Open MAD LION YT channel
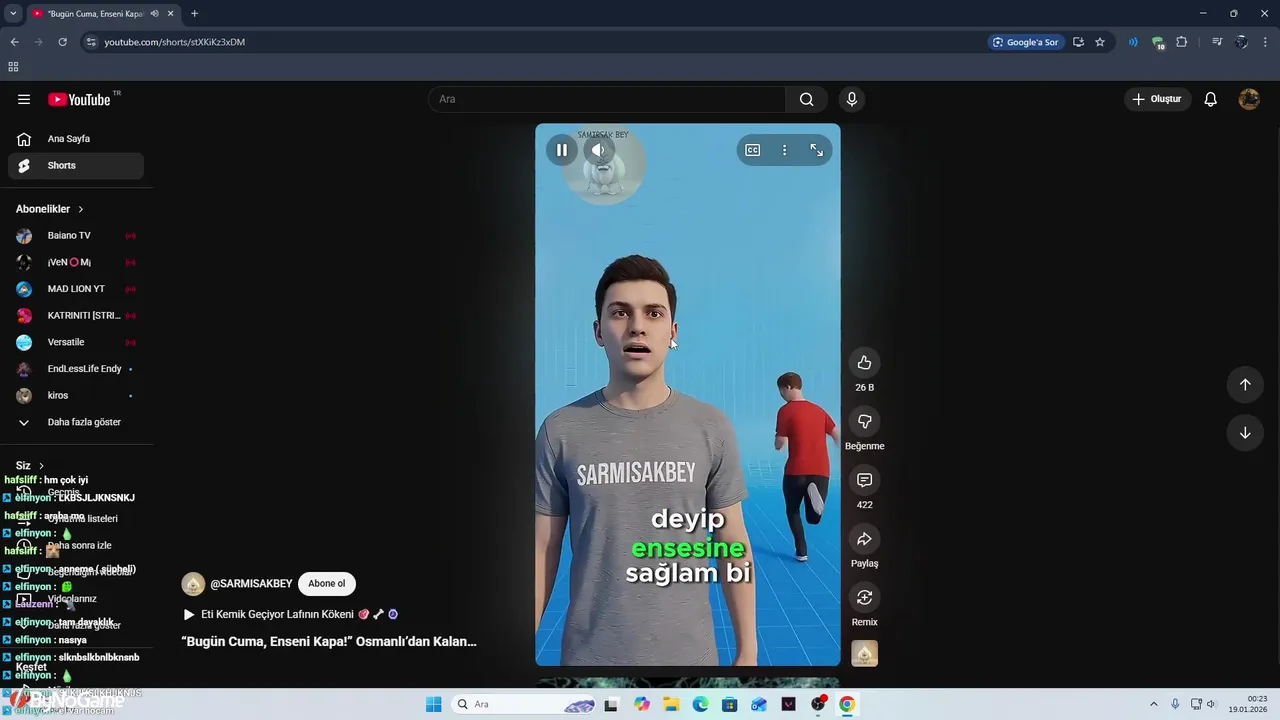 tap(76, 289)
